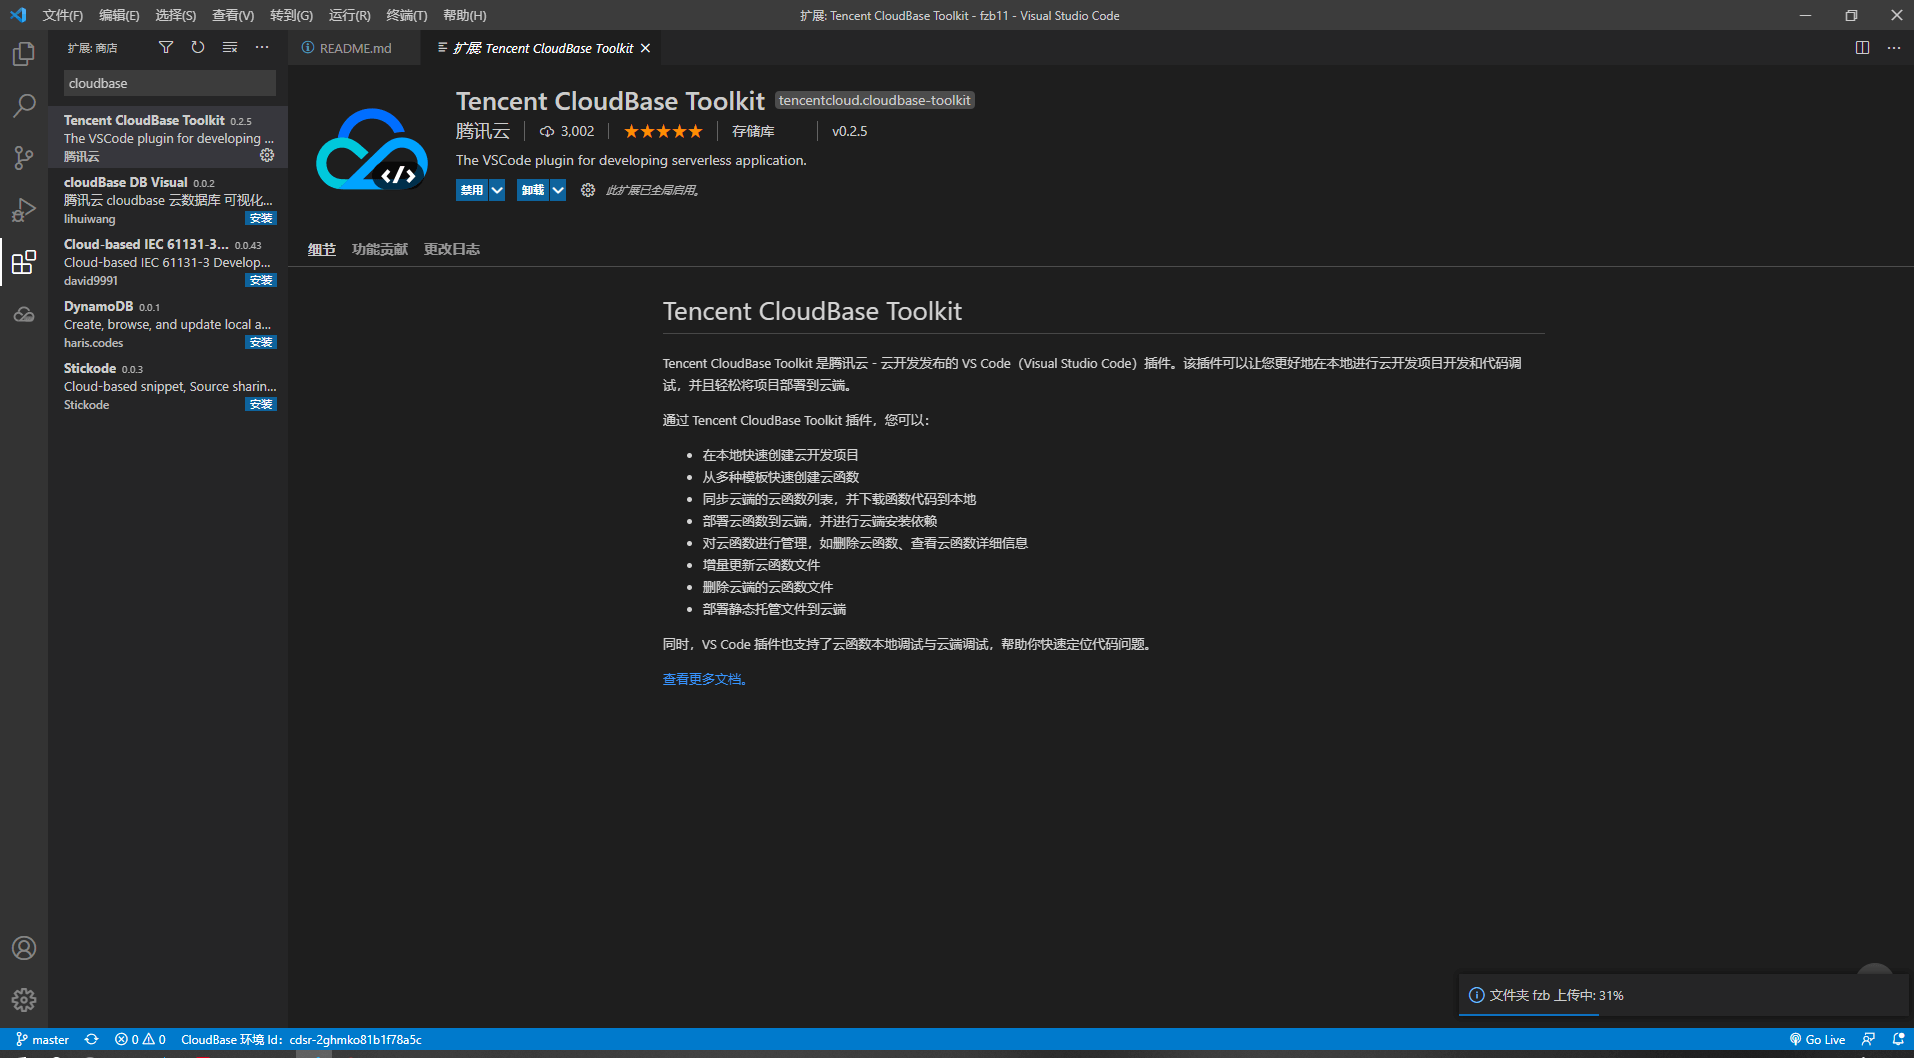Click the CloudBase Toolkit extension logo
Image resolution: width=1914 pixels, height=1058 pixels.
(372, 150)
